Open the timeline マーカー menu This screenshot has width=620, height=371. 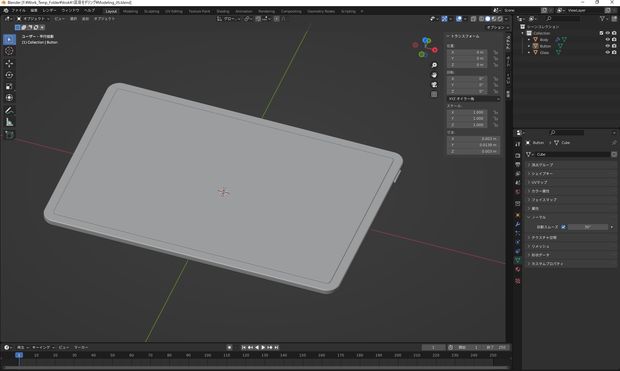81,347
